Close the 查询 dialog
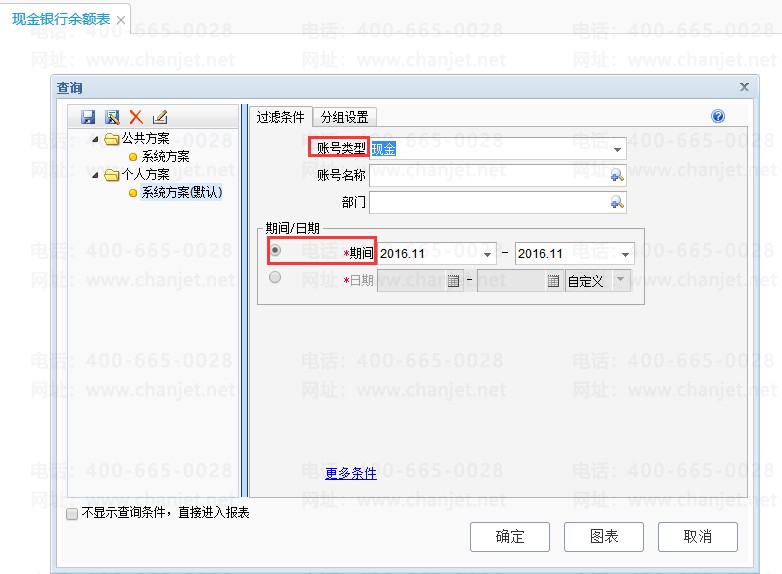This screenshot has height=574, width=782. click(x=744, y=87)
